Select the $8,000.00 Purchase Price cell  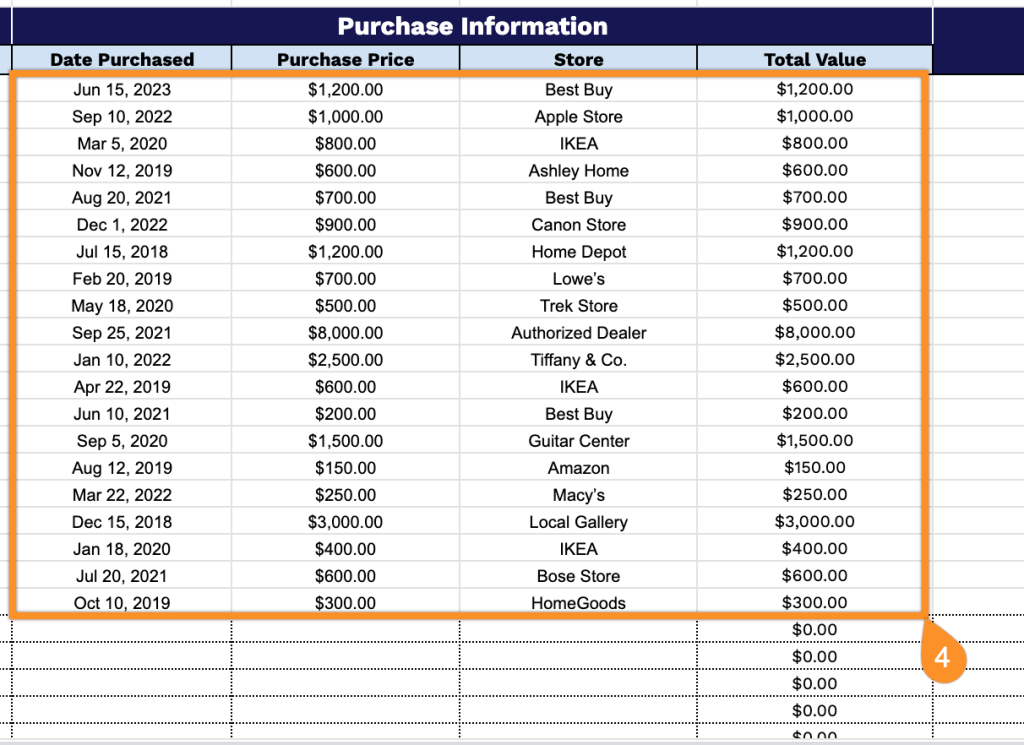(345, 333)
